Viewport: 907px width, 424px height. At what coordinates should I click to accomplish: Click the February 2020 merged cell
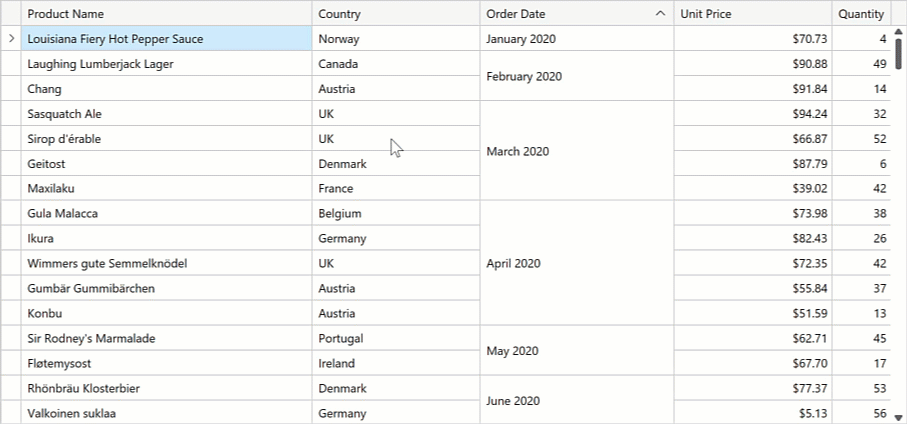[x=577, y=77]
